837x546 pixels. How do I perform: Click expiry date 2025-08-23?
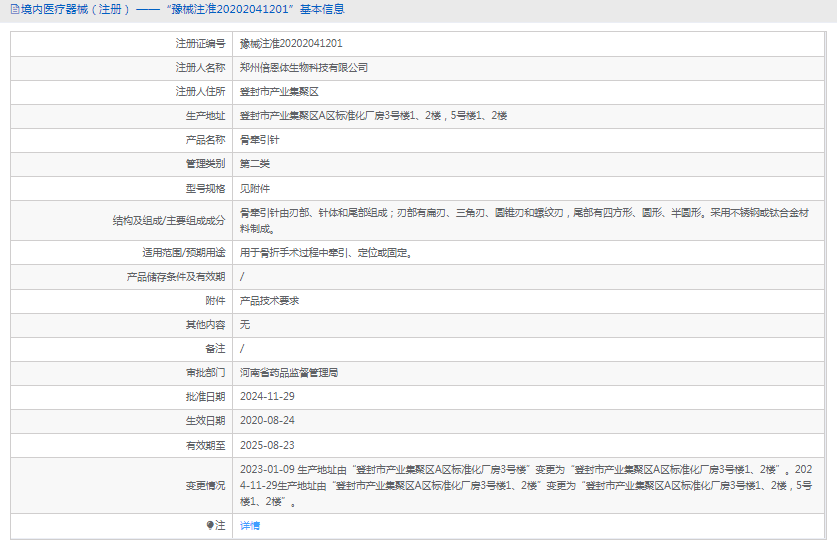pyautogui.click(x=267, y=445)
